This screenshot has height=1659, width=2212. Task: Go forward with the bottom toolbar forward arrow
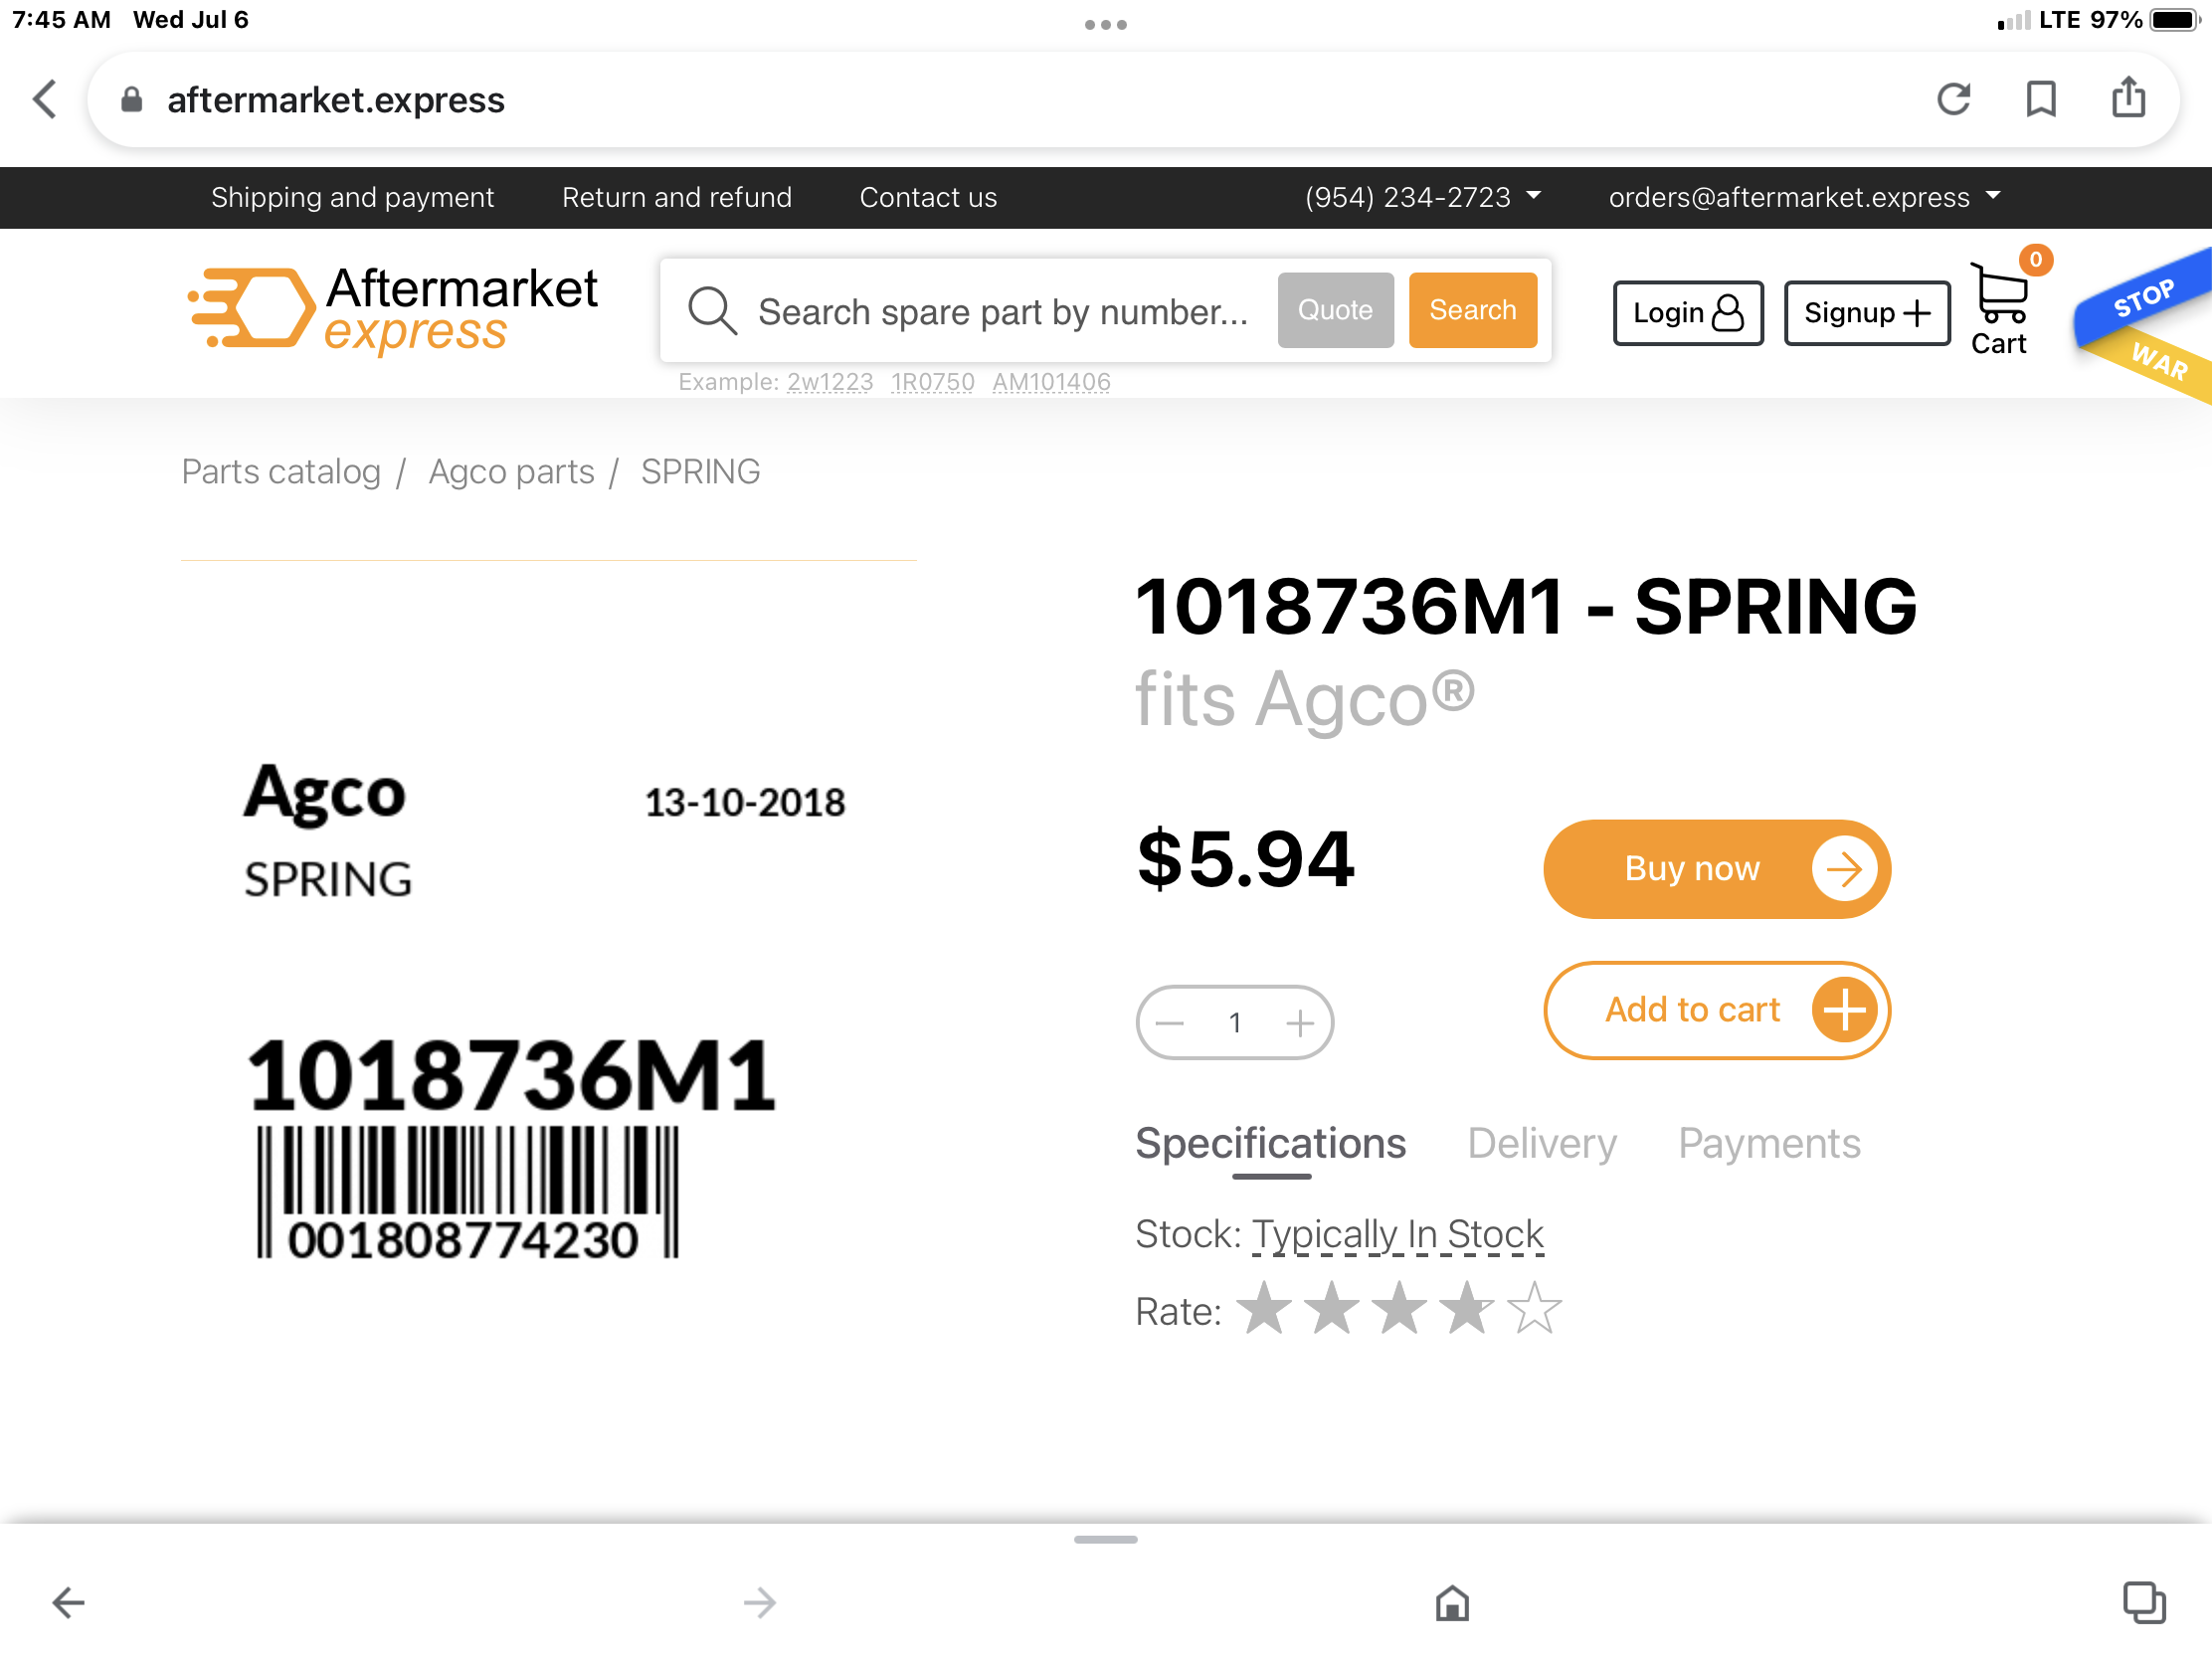(759, 1602)
